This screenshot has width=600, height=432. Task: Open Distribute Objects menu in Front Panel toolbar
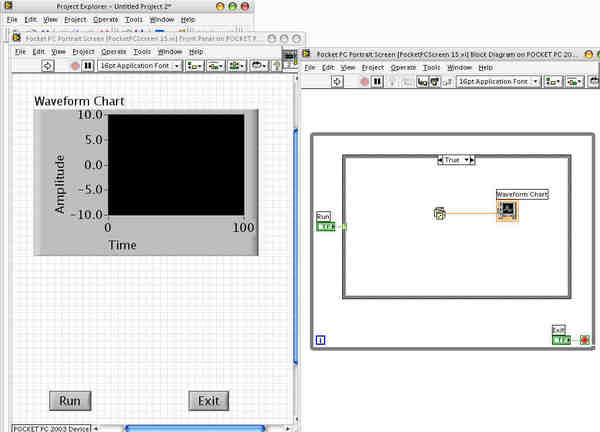tap(215, 66)
